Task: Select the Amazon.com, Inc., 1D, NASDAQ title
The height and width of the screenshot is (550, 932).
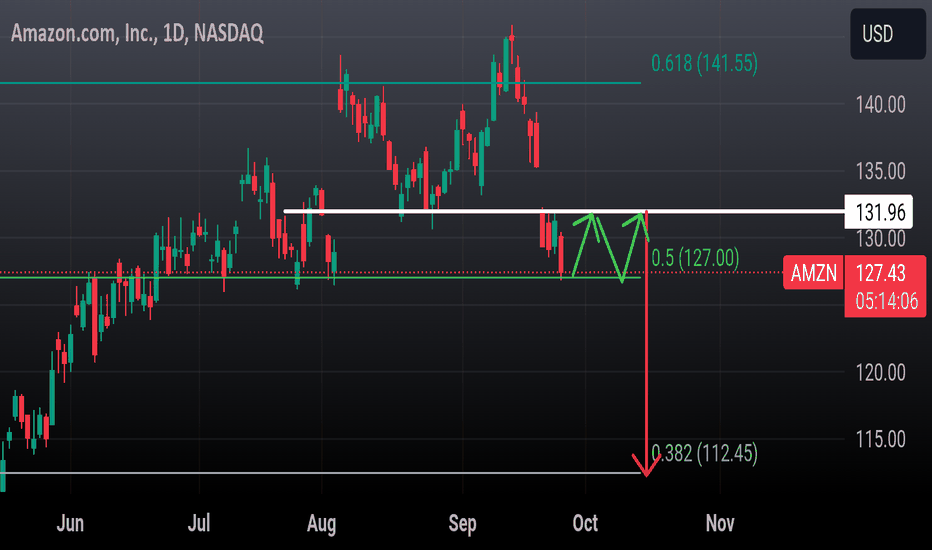Action: tap(137, 33)
